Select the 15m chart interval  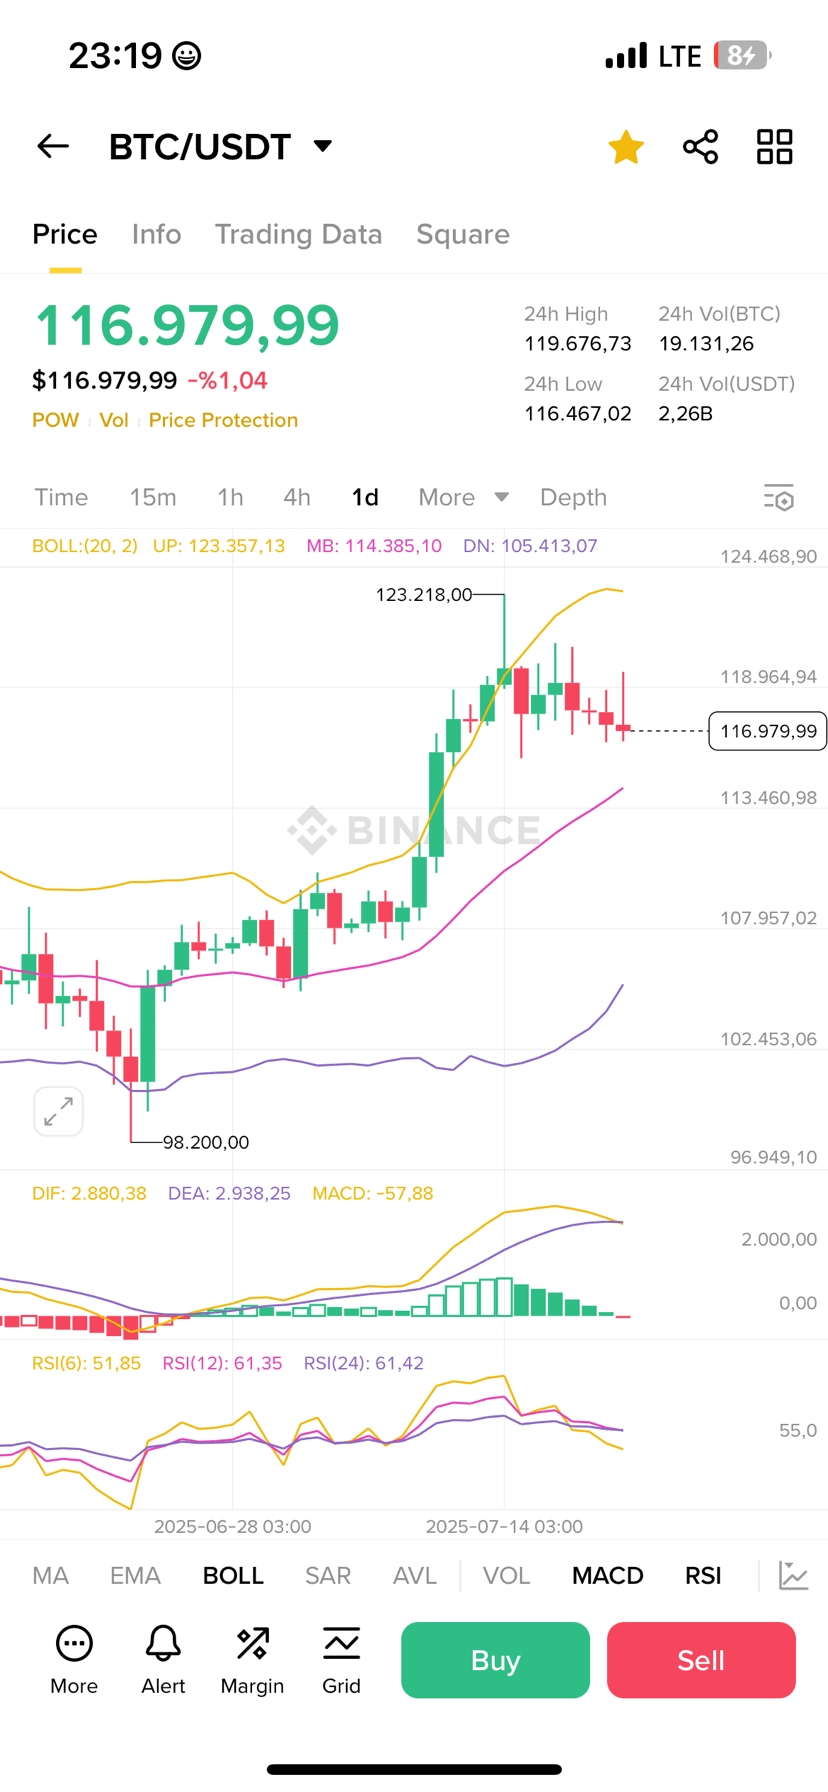tap(153, 497)
